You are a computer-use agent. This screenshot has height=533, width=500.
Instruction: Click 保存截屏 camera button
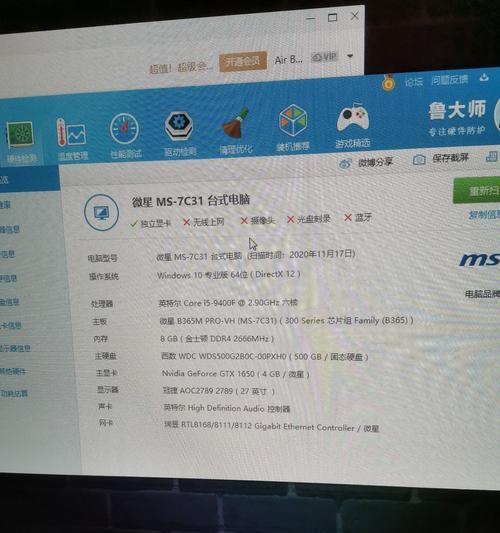click(x=441, y=158)
